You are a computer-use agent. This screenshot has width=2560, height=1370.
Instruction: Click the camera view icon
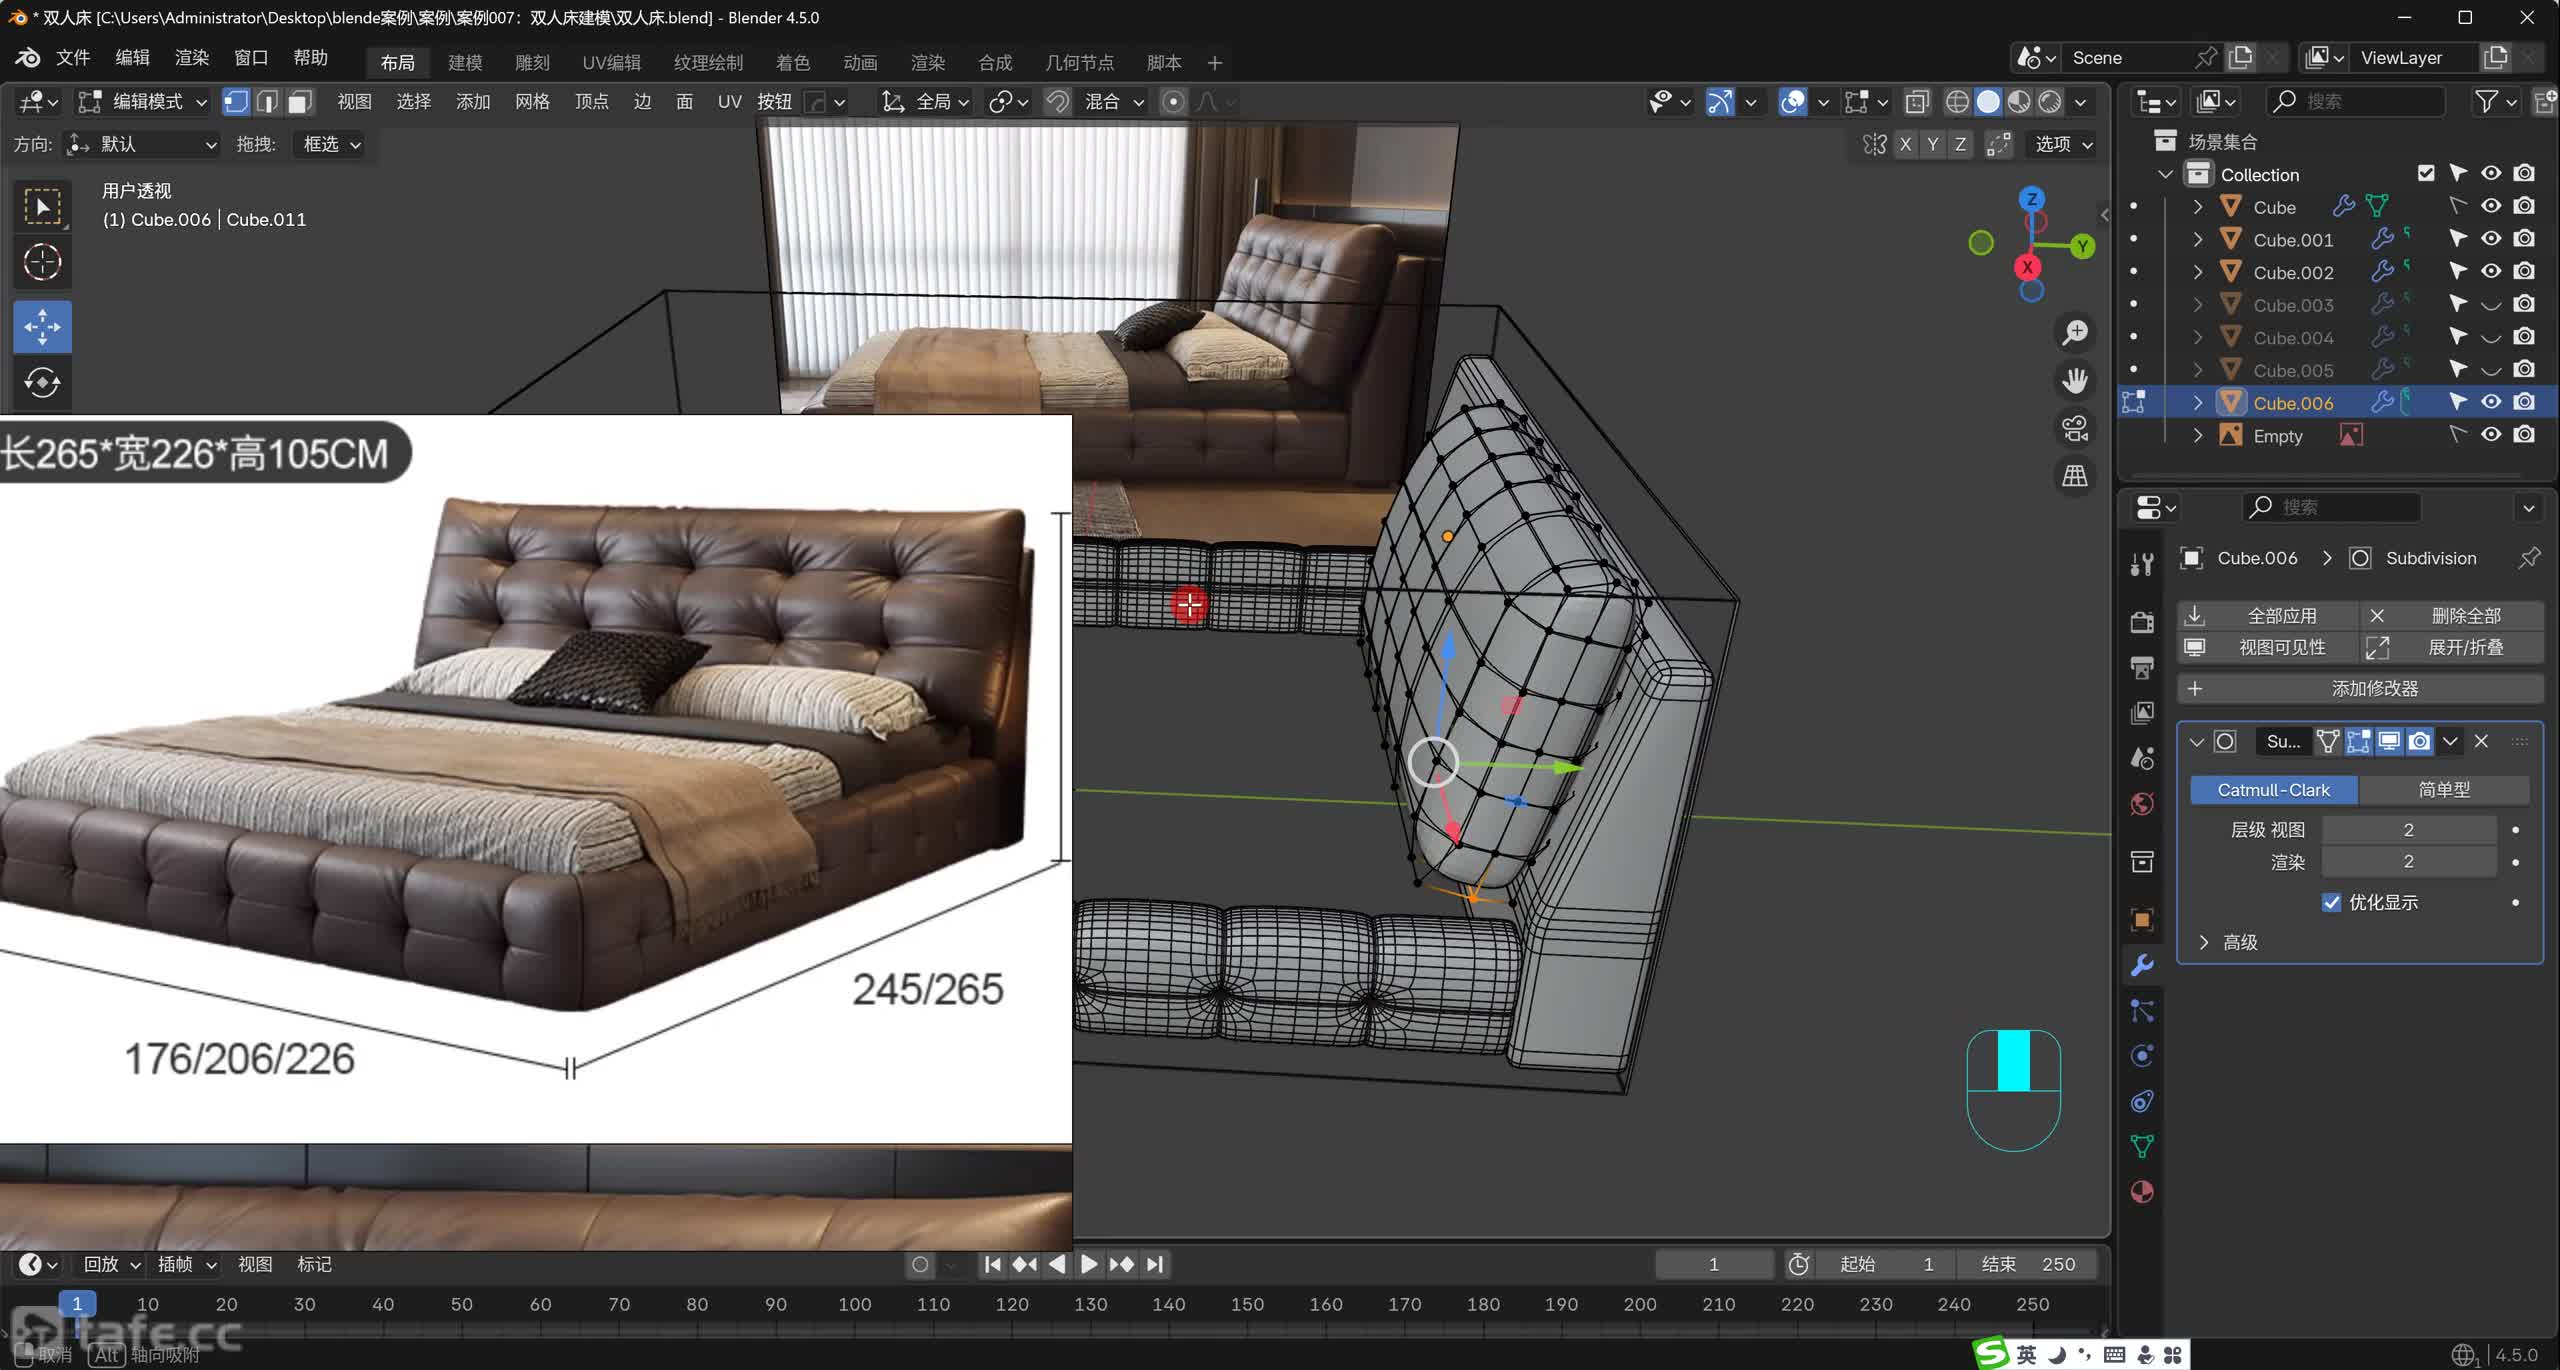[x=2074, y=428]
